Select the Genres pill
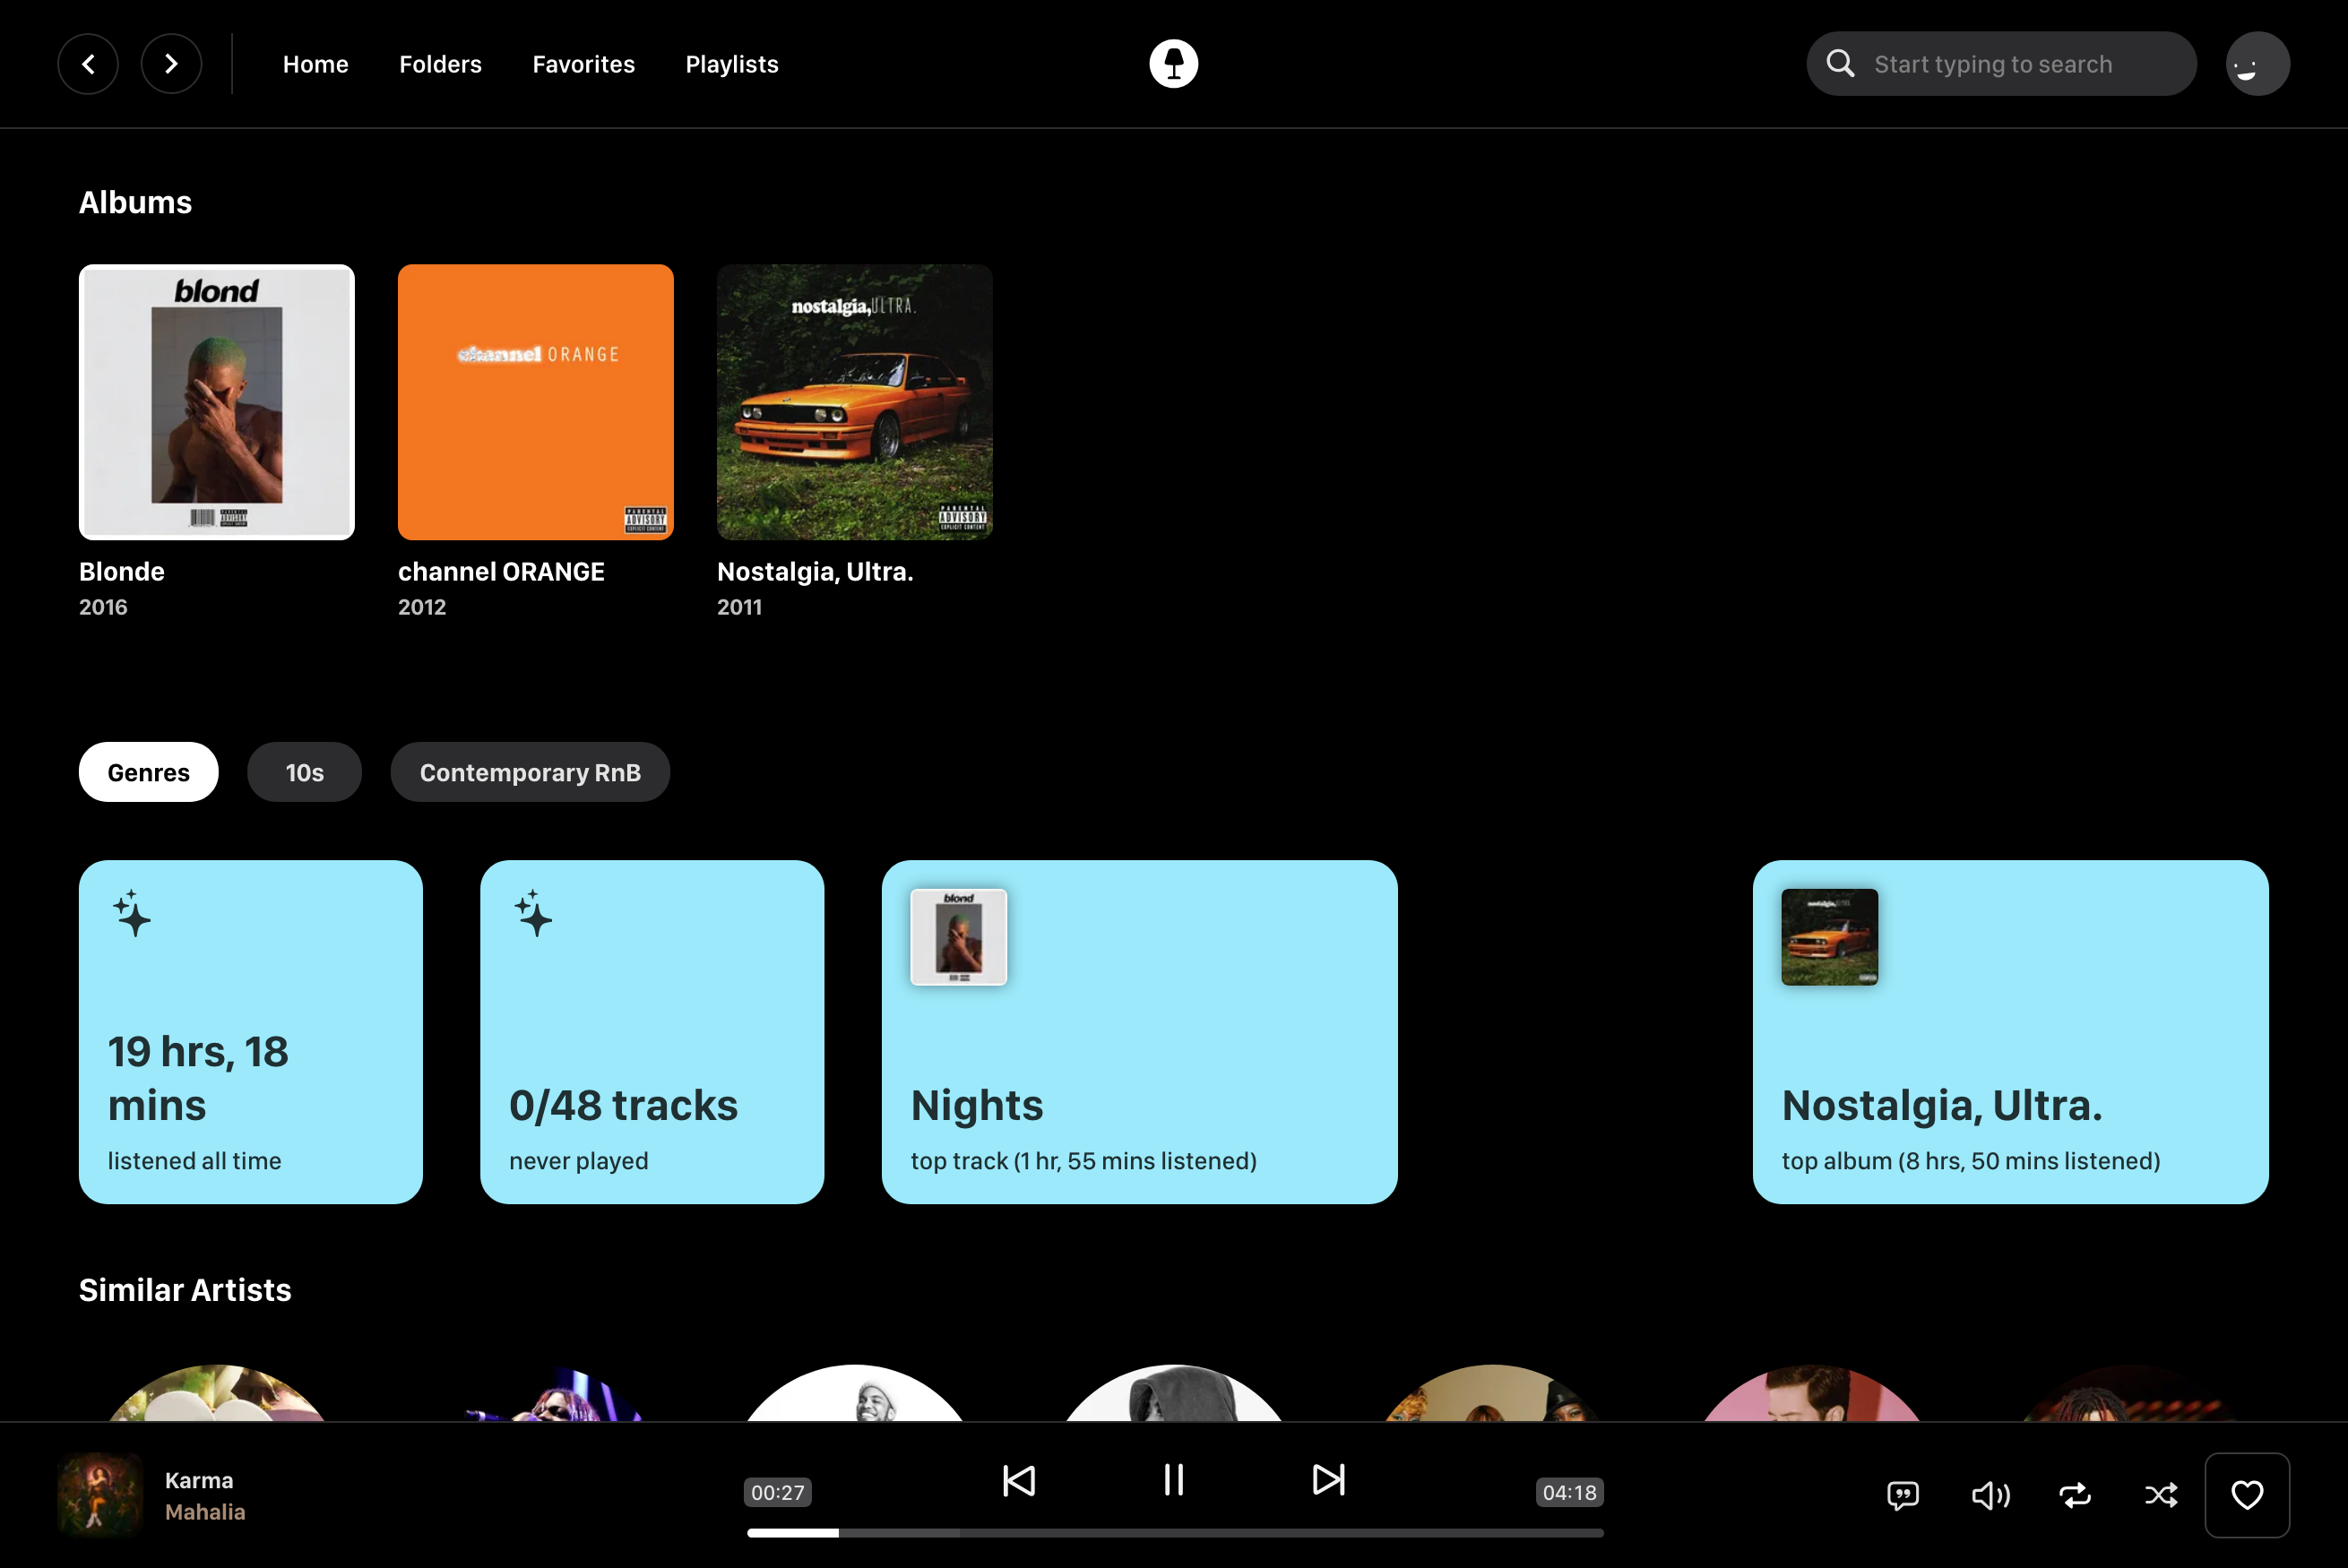2348x1568 pixels. coord(149,772)
